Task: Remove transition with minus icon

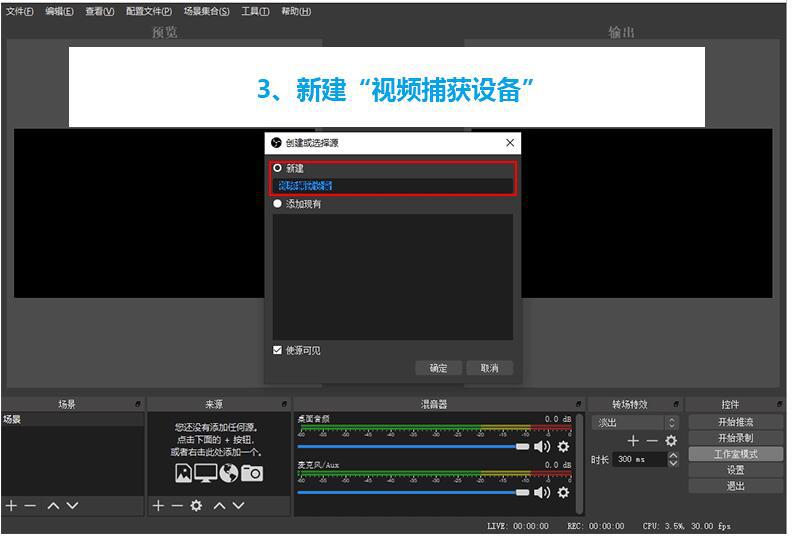Action: [x=652, y=440]
